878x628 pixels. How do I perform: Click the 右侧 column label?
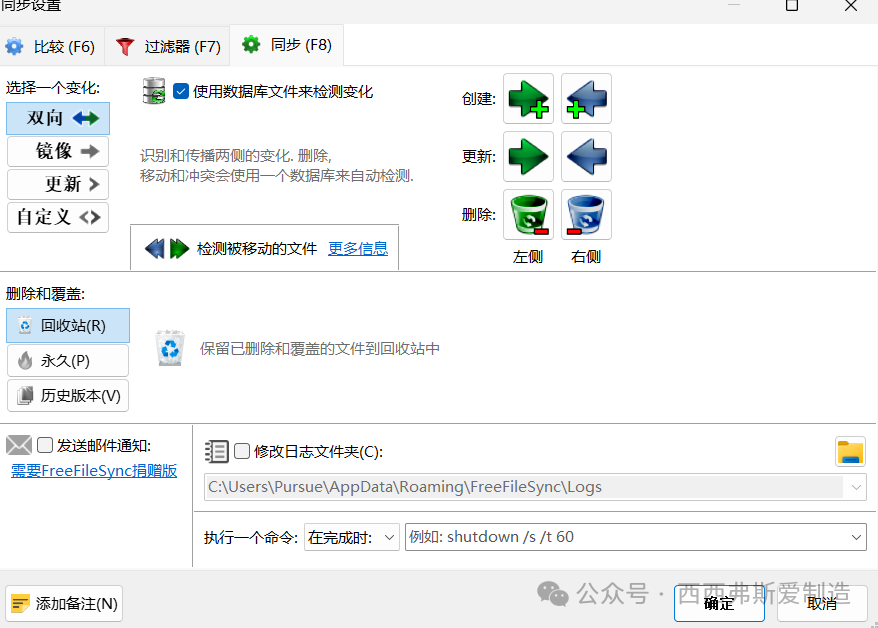click(x=586, y=257)
